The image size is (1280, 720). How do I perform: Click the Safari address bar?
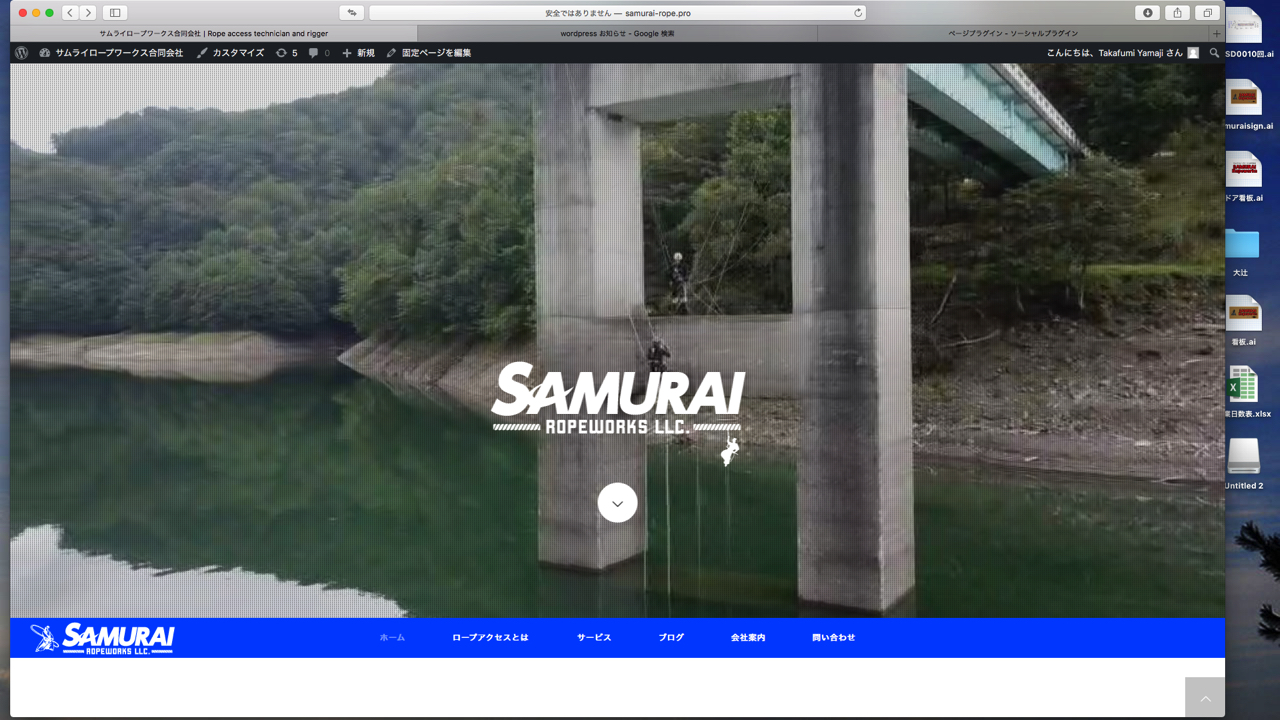(617, 13)
